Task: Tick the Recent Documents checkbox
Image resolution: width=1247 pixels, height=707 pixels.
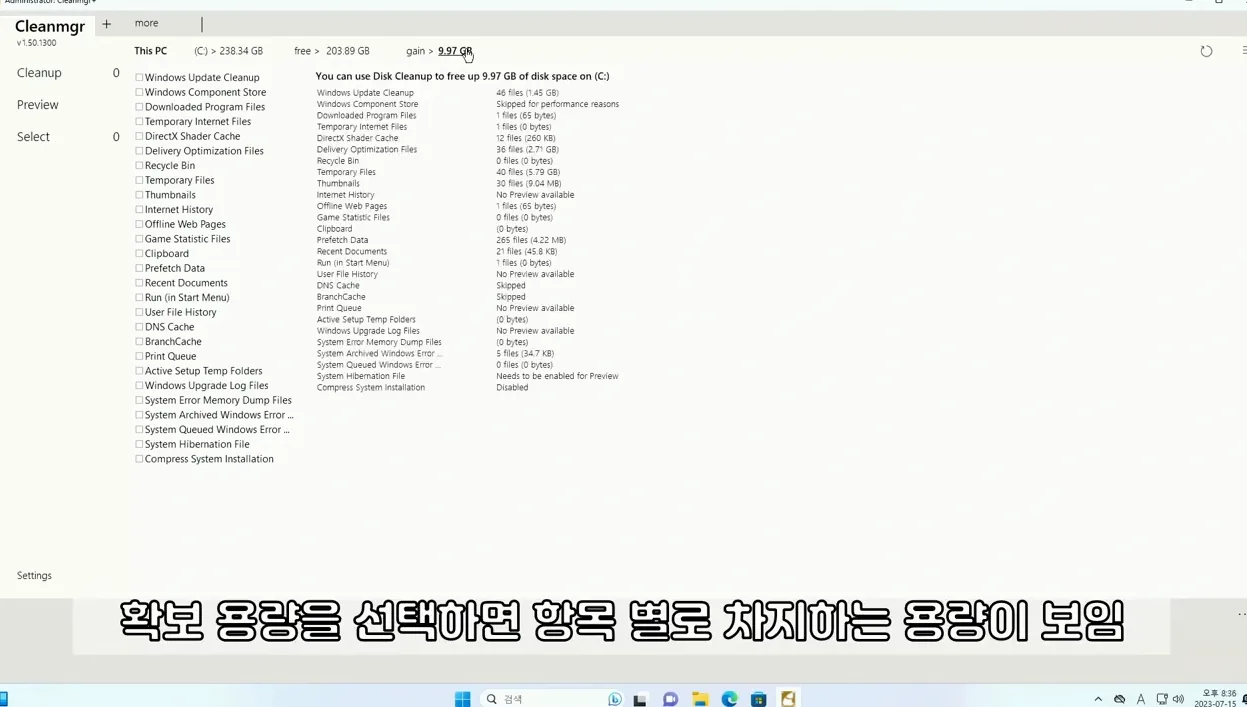Action: pyautogui.click(x=139, y=283)
